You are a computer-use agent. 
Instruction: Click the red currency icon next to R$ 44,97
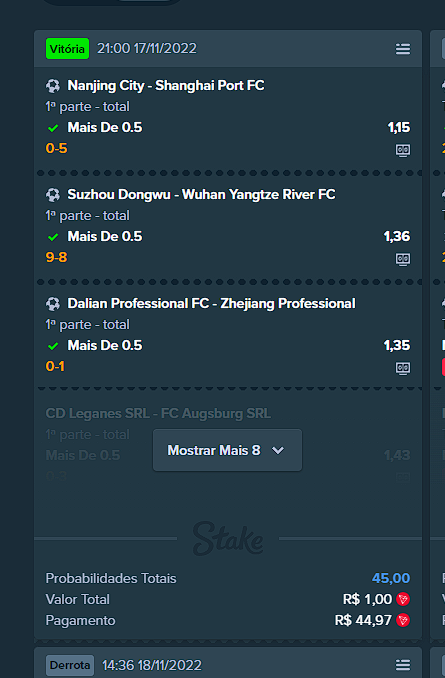[x=403, y=620]
